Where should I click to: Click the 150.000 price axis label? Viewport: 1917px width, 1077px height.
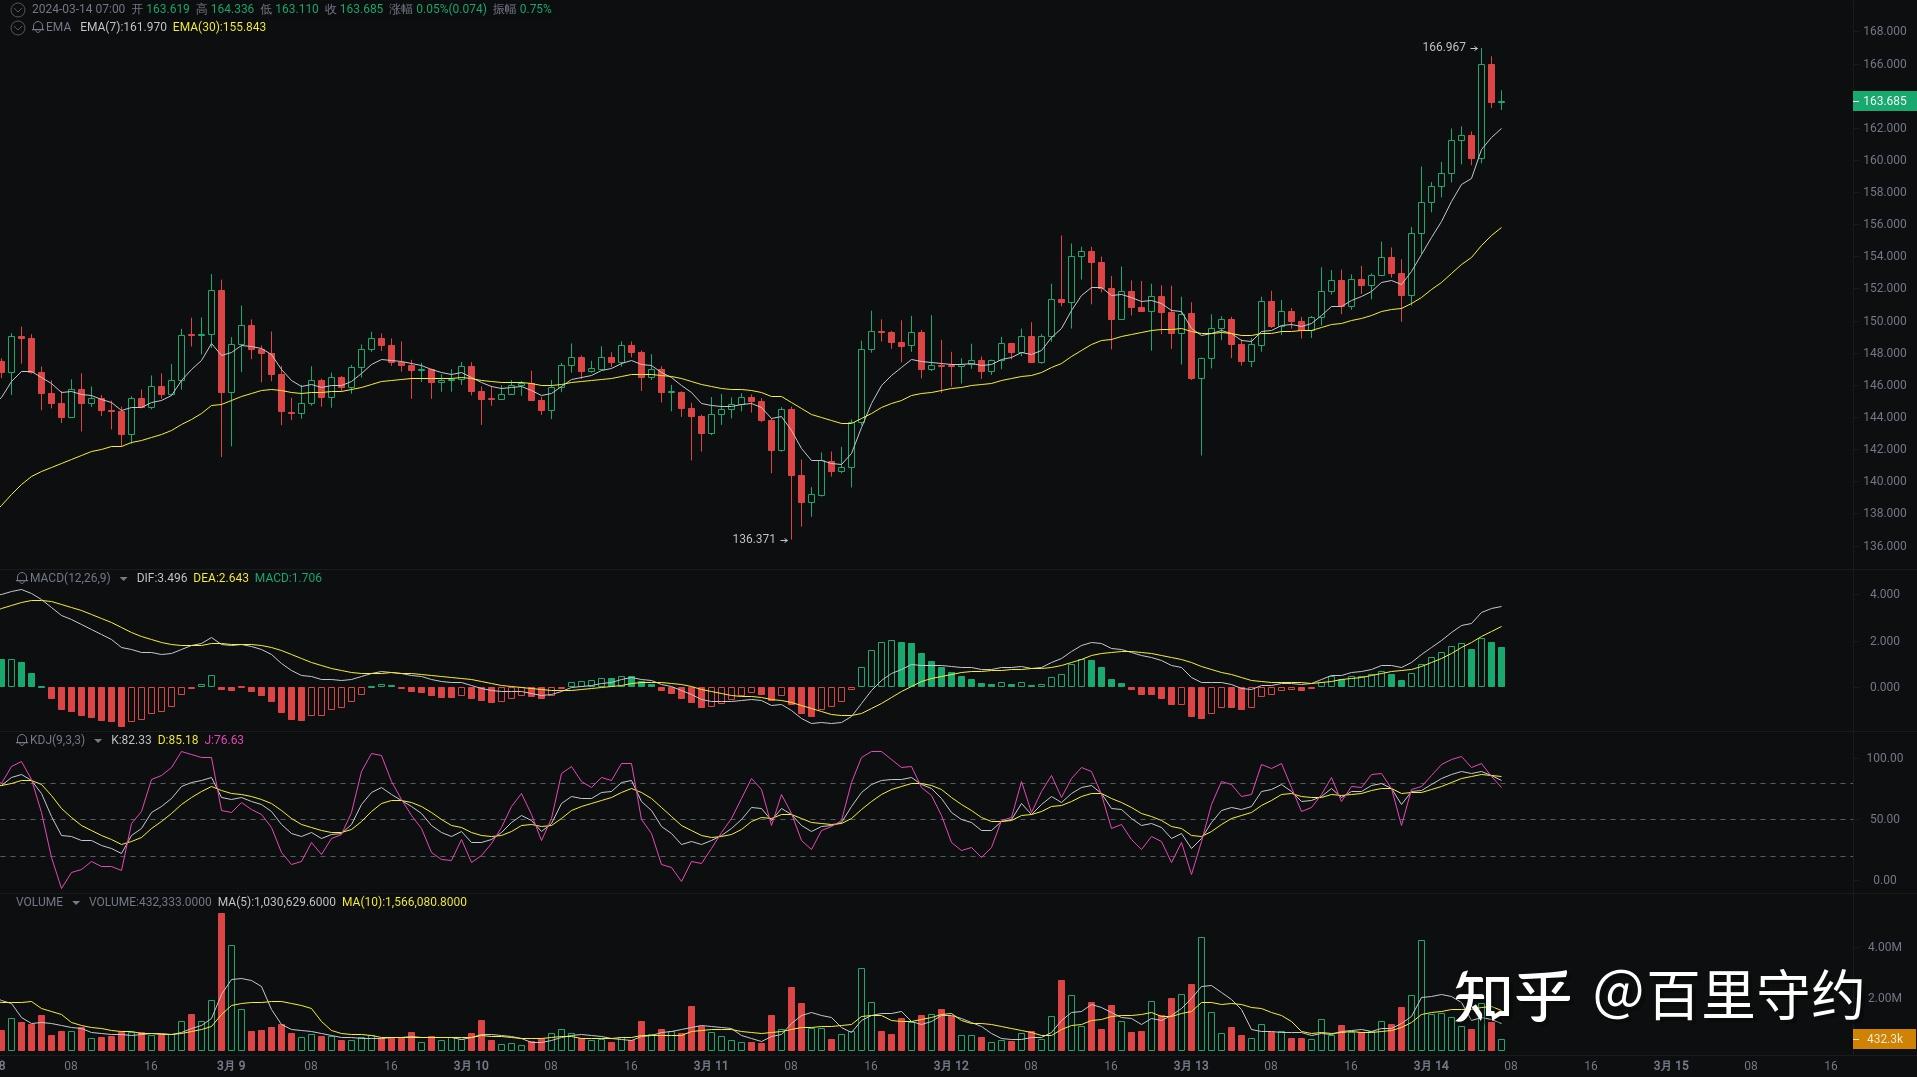point(1884,321)
